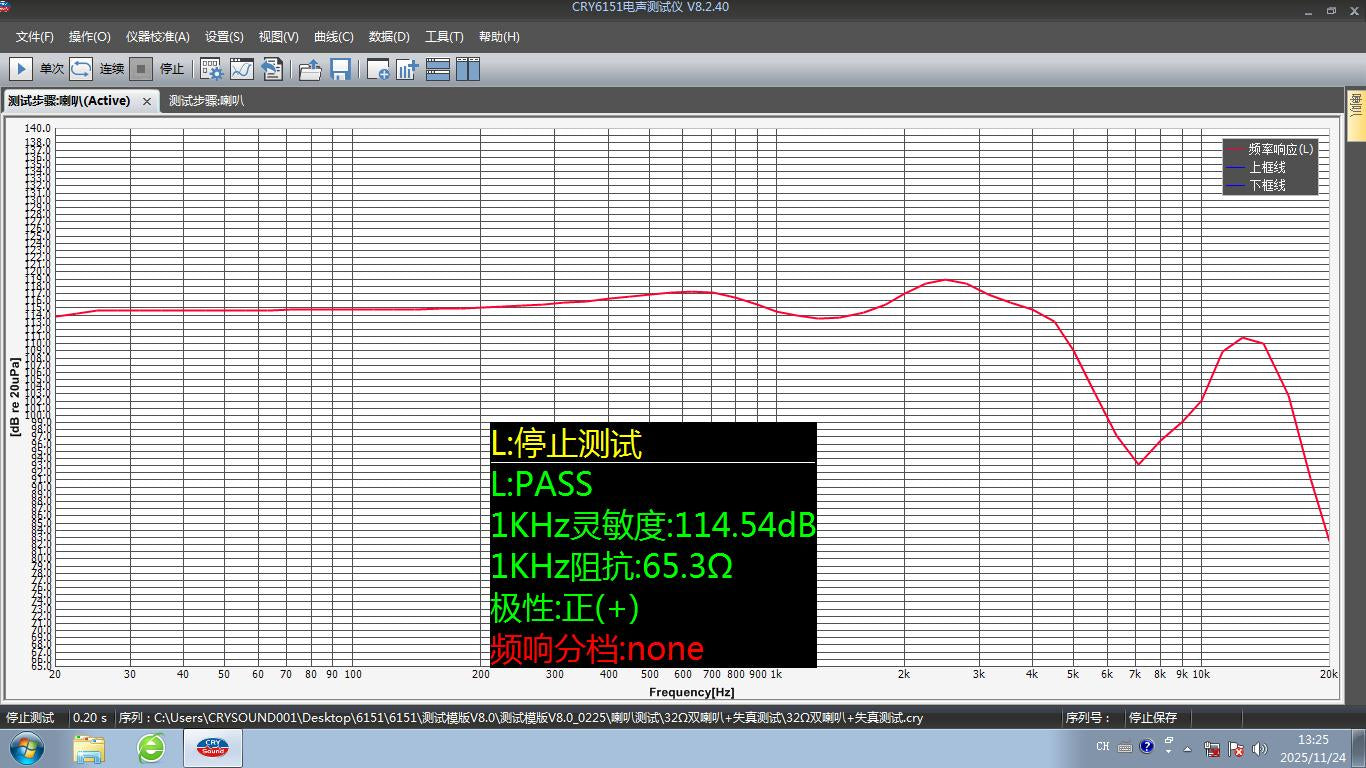The width and height of the screenshot is (1366, 768).
Task: Switch to the inactive 测试步骤:喇叭 tab
Action: coord(206,101)
